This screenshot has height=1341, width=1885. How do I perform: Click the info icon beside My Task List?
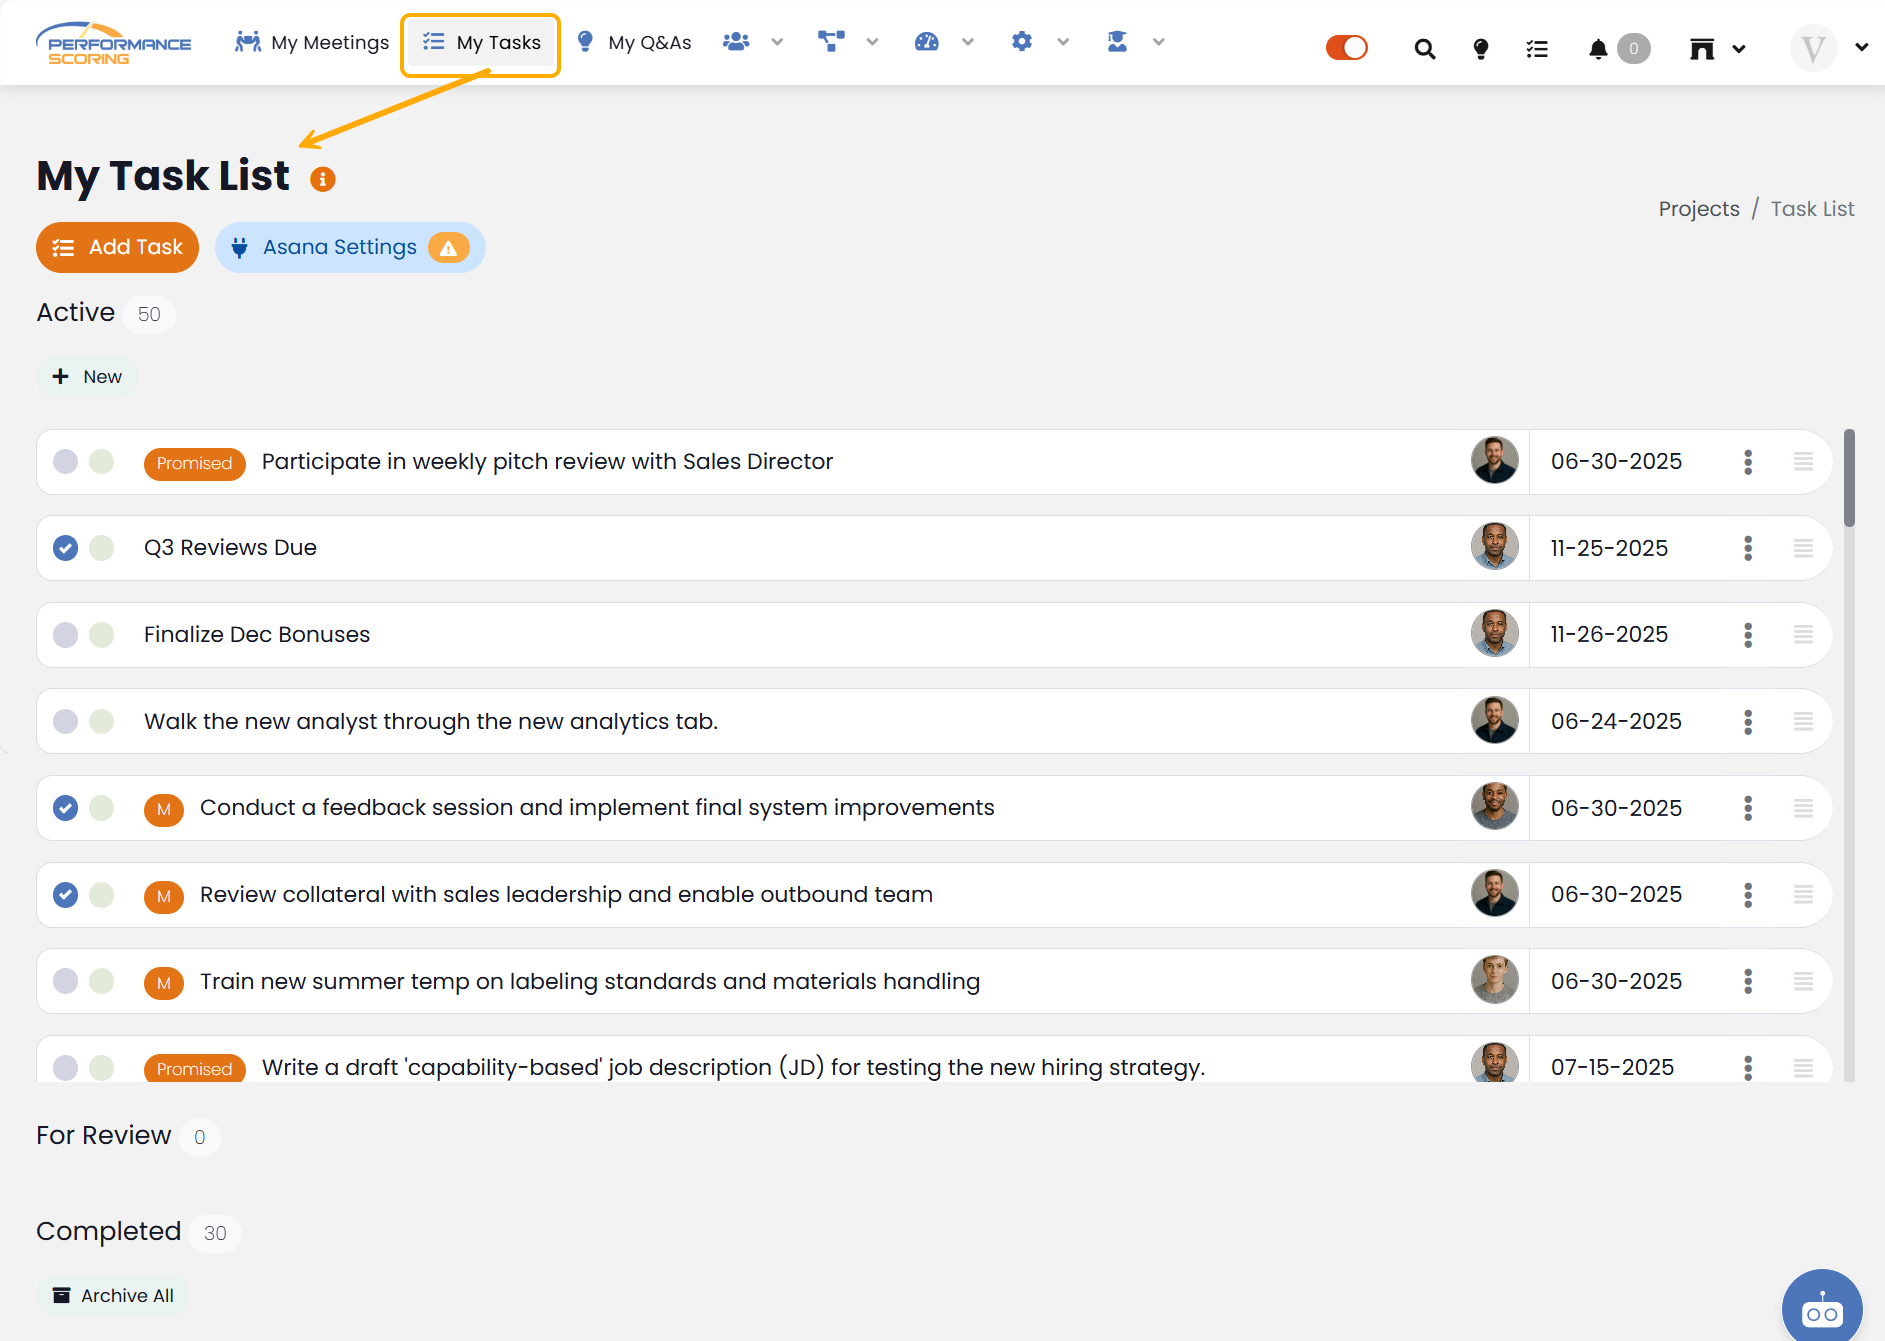pos(322,179)
